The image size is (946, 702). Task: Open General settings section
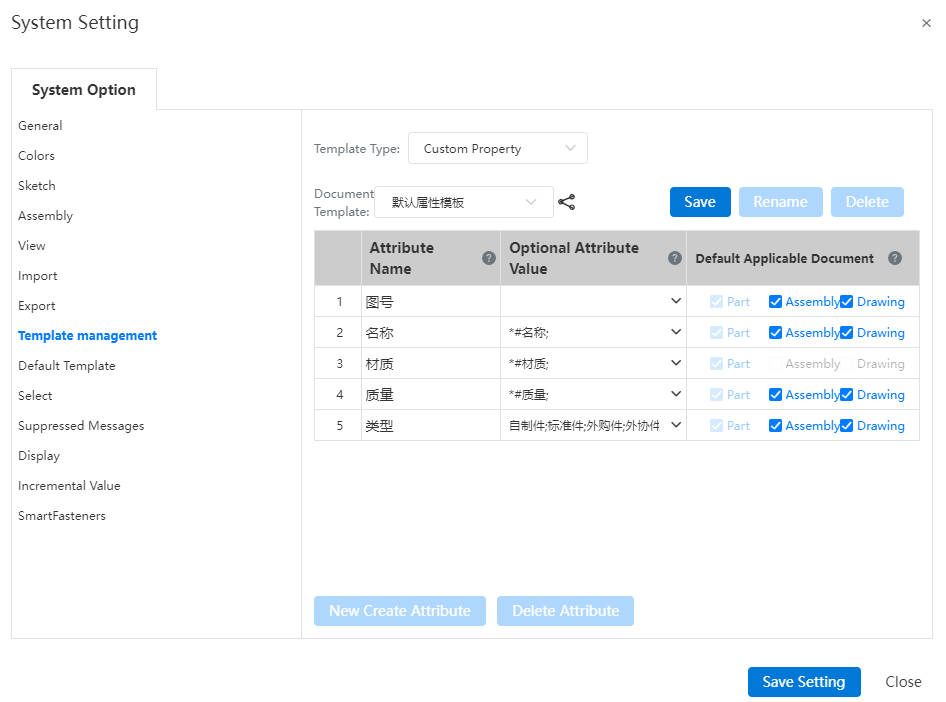pos(40,125)
